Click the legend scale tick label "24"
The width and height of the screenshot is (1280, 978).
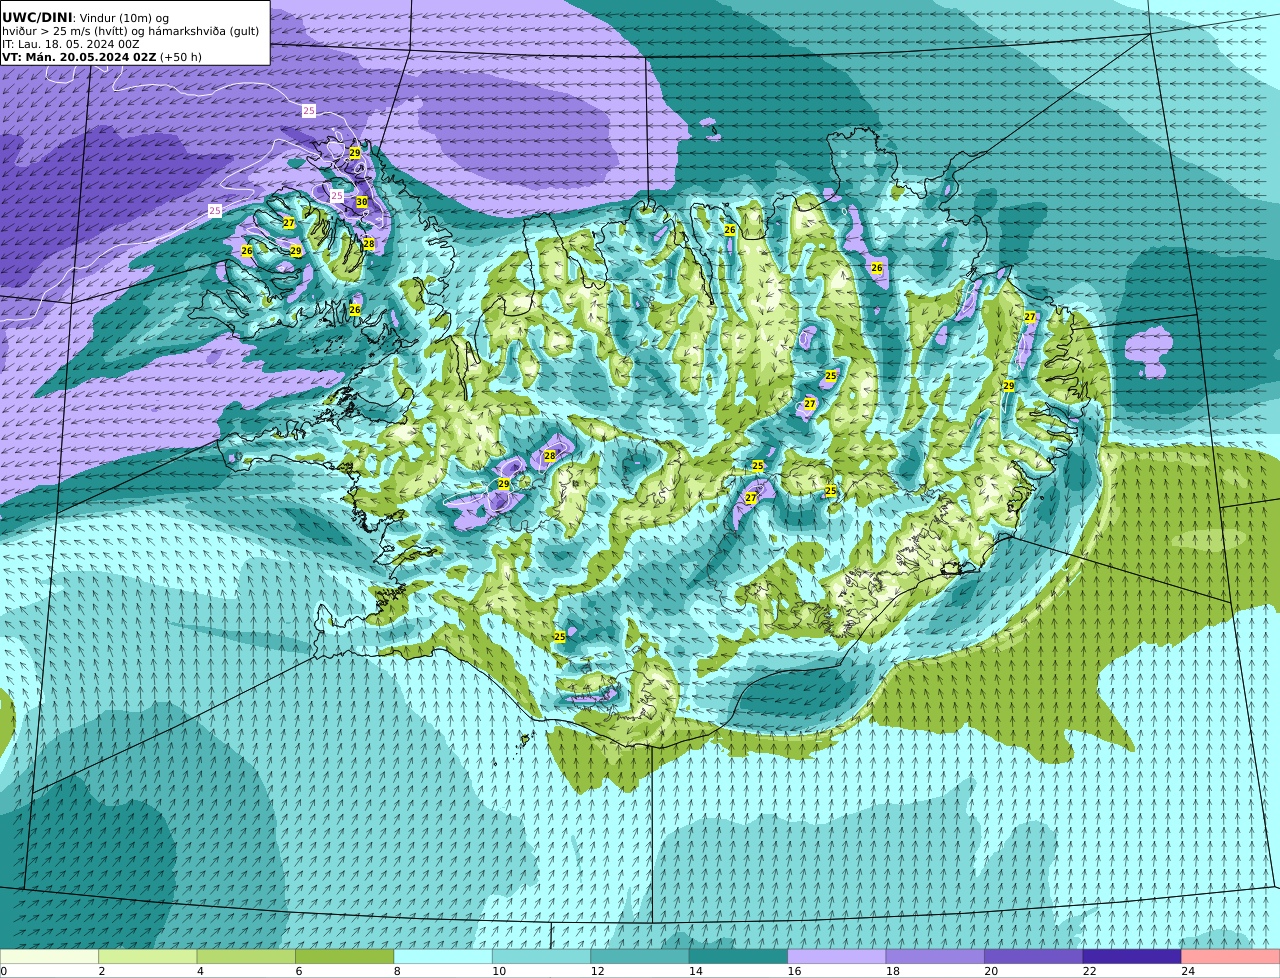pyautogui.click(x=1188, y=971)
